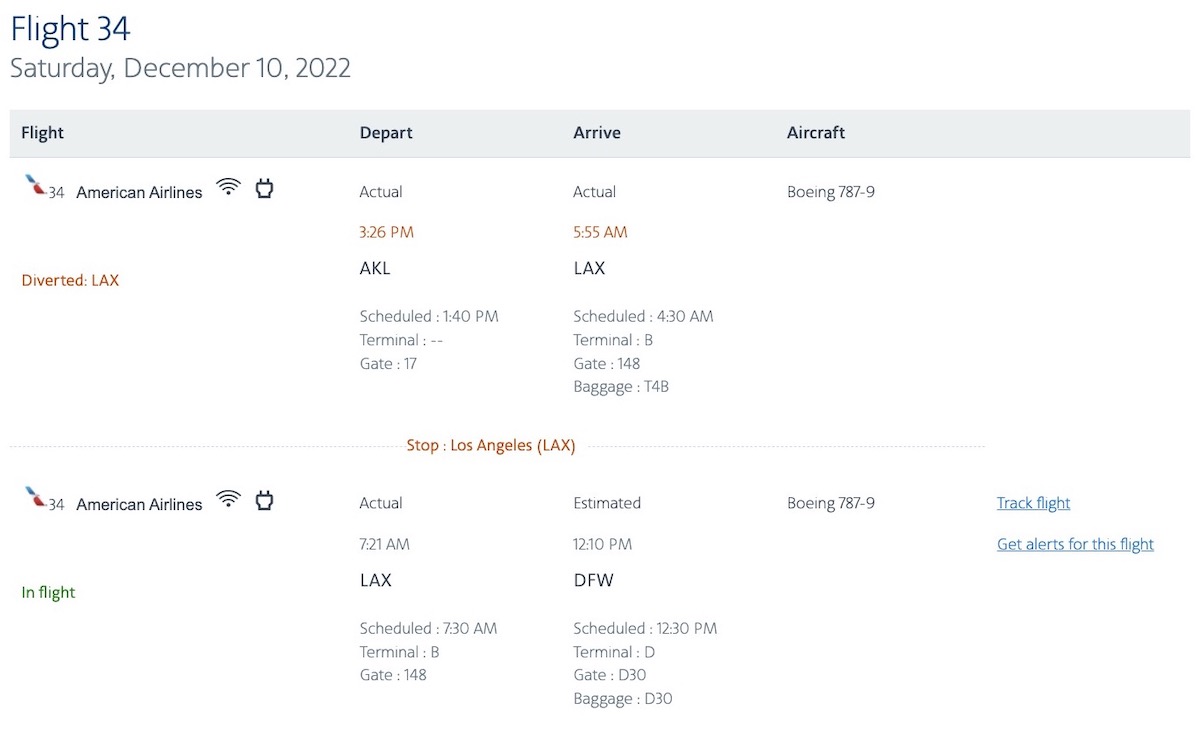The width and height of the screenshot is (1200, 739).
Task: Click the Stop : Los Angeles (LAX) label
Action: tap(491, 446)
